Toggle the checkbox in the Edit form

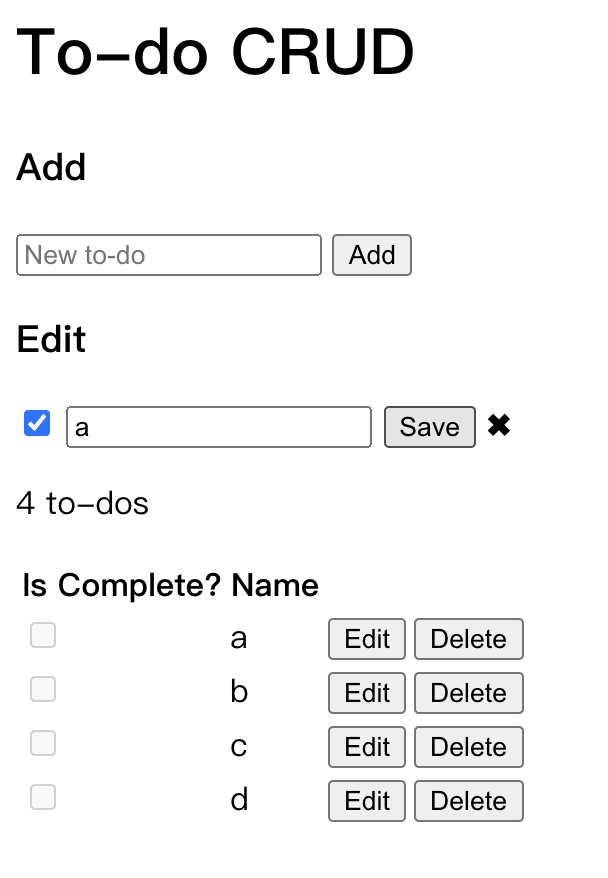(37, 424)
